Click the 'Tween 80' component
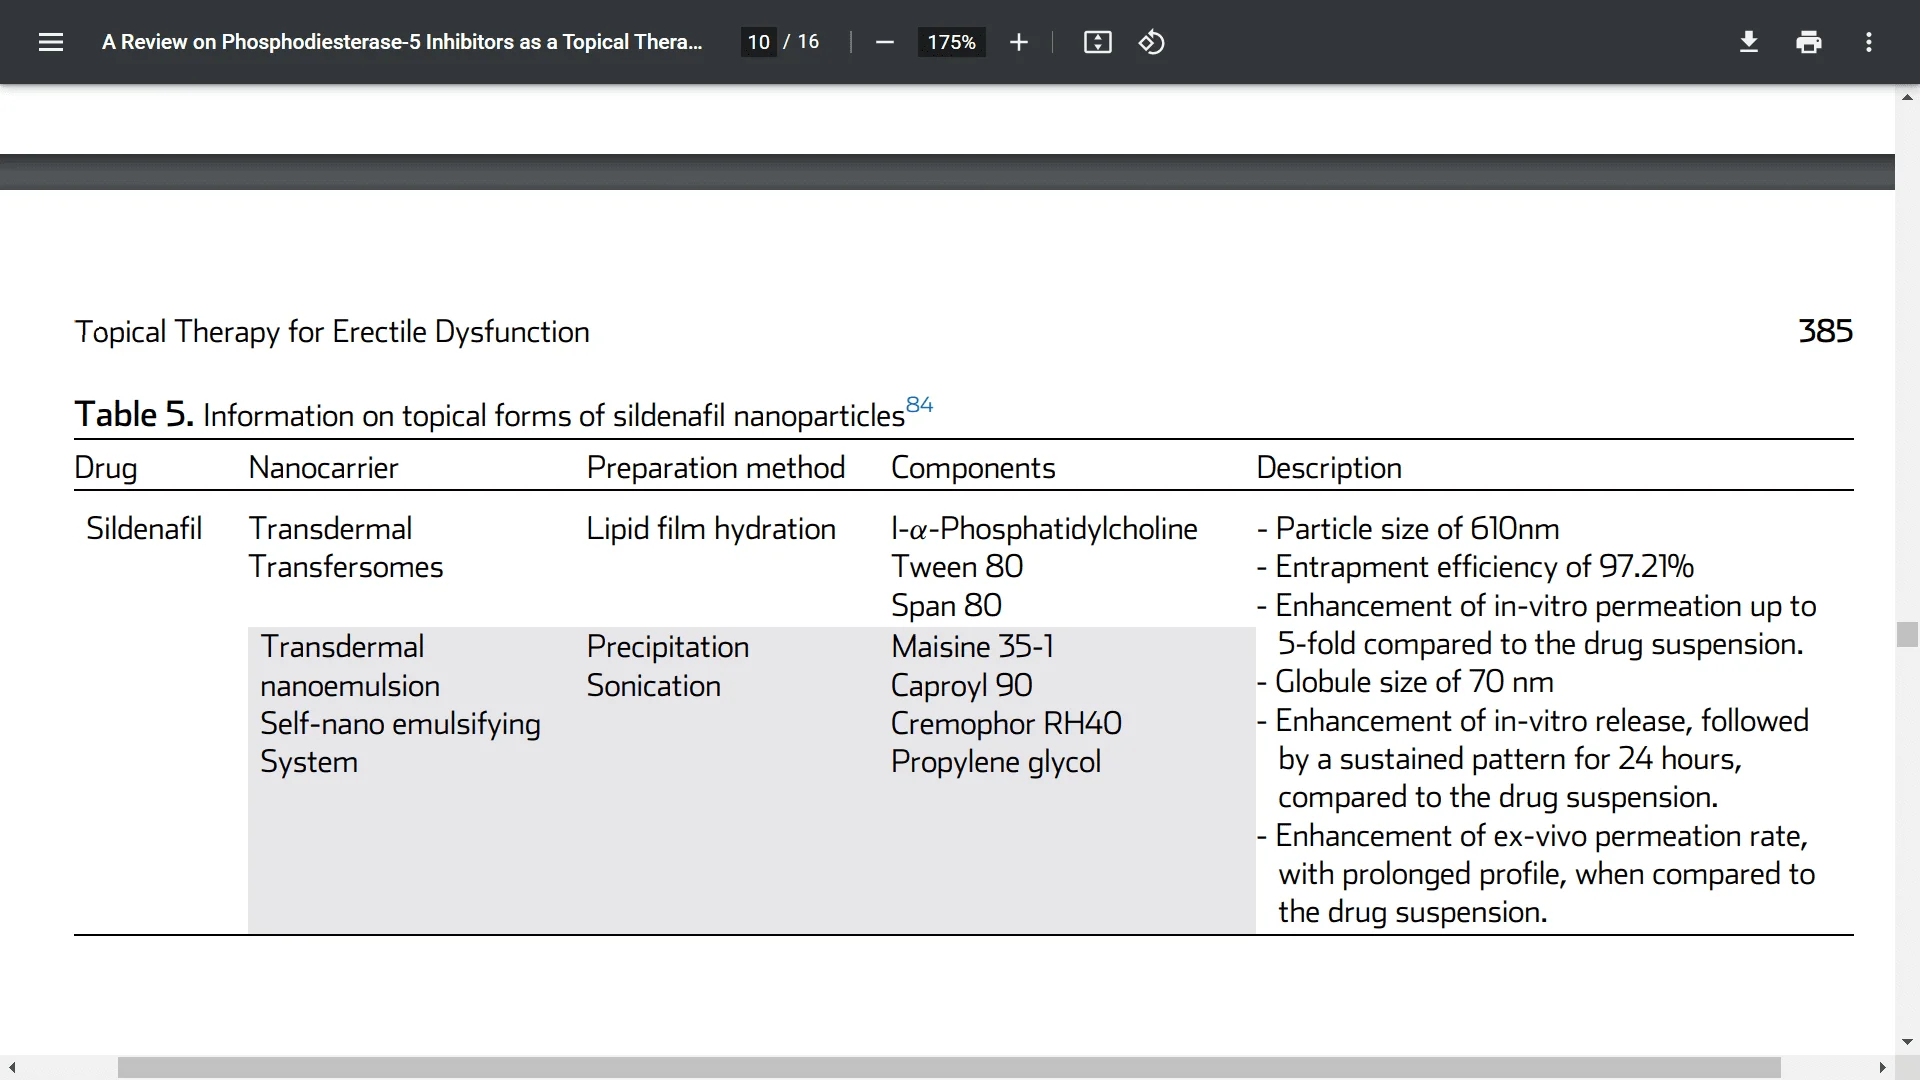Viewport: 1920px width, 1080px height. point(957,566)
